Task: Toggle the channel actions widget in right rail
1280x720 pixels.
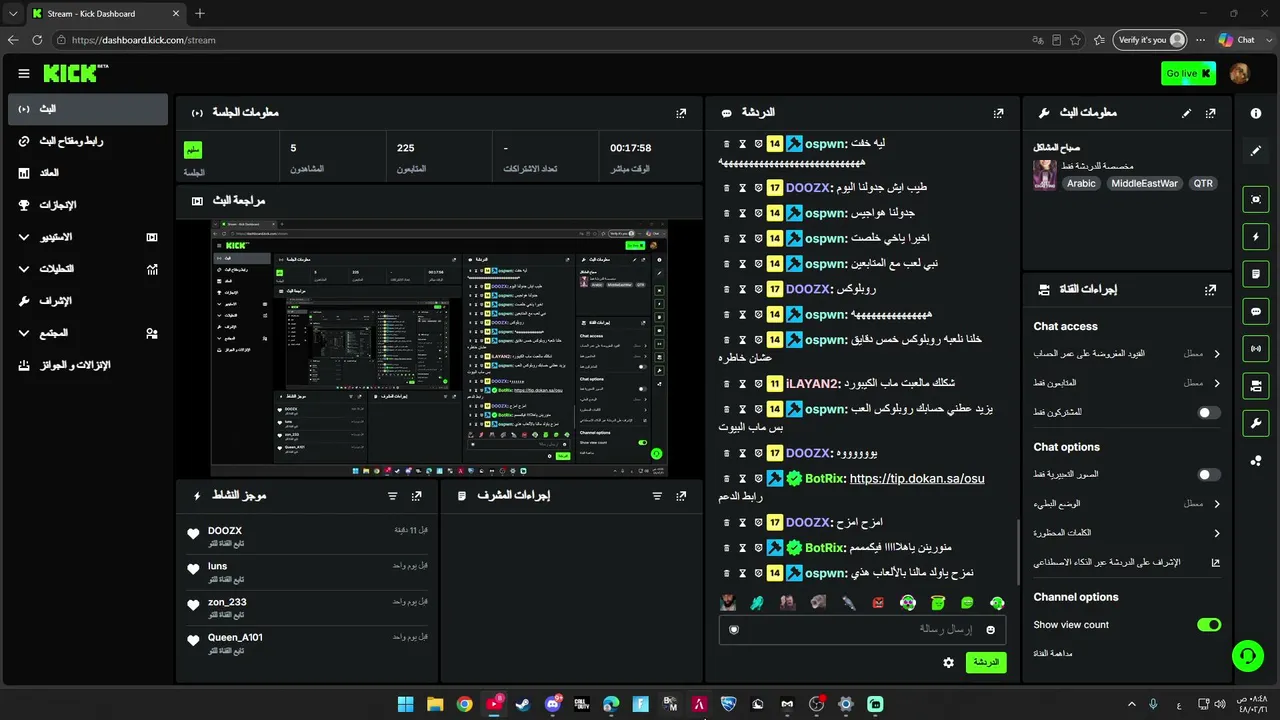Action: 1256,385
